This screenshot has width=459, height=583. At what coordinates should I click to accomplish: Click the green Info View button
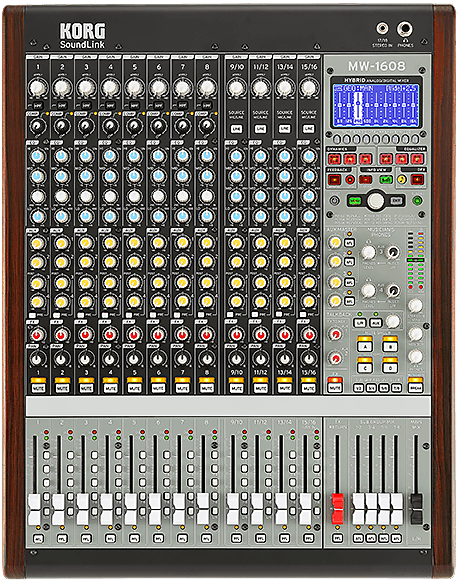(x=386, y=180)
